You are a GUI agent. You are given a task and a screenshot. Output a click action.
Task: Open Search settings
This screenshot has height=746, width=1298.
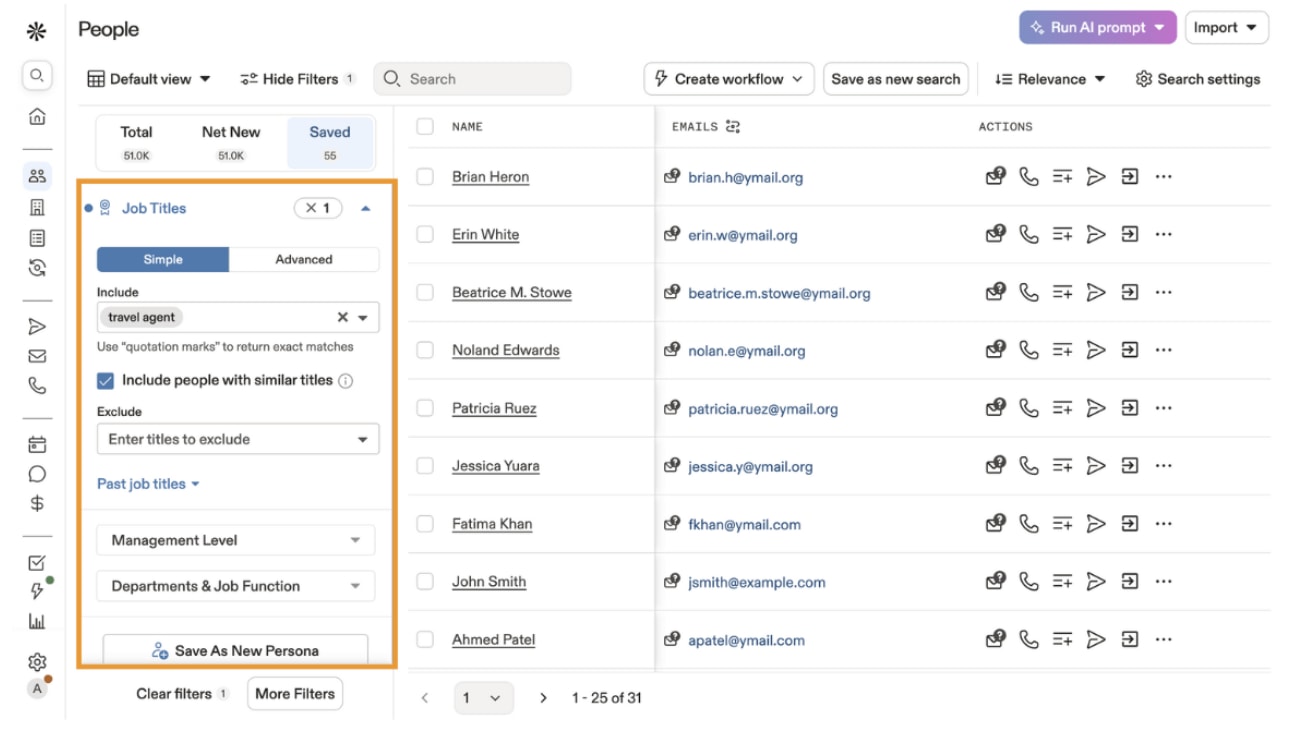point(1198,79)
